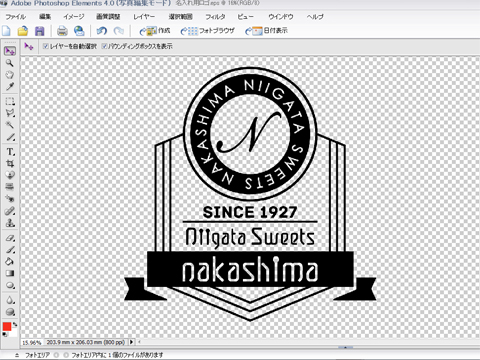The height and width of the screenshot is (360, 480).
Task: Click the Print icon
Action: pos(62,31)
